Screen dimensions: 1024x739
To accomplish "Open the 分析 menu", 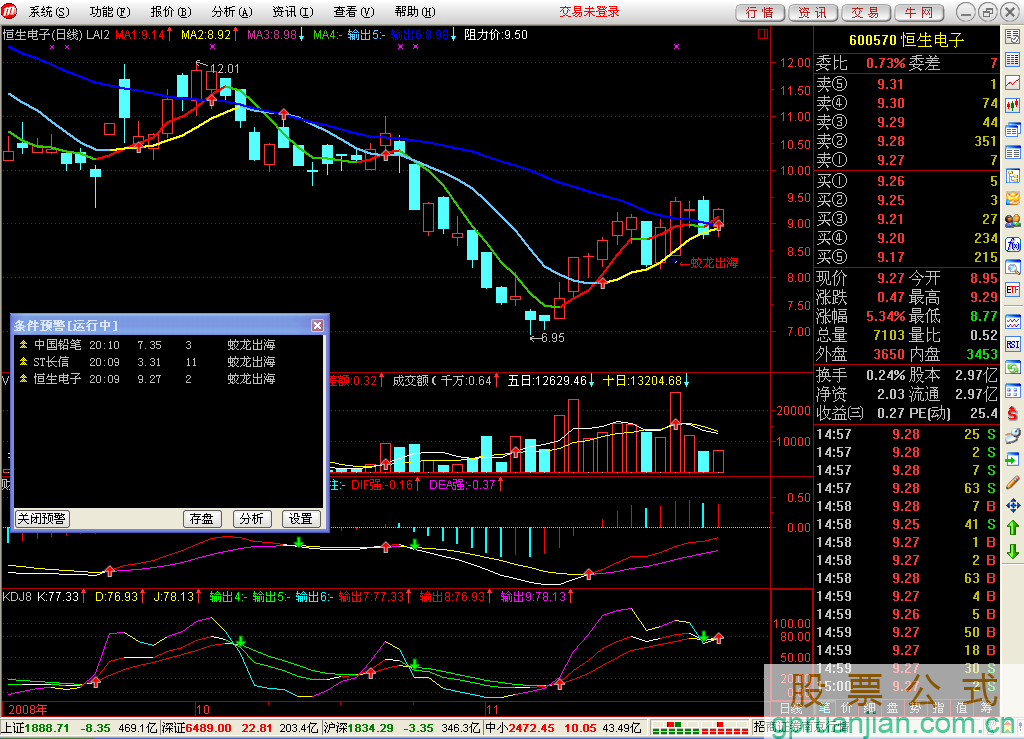I will pyautogui.click(x=229, y=12).
